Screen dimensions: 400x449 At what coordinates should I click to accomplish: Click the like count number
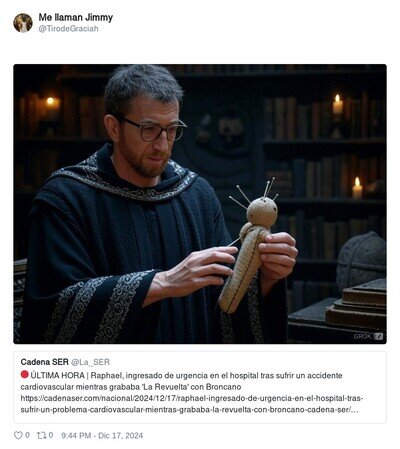point(27,435)
